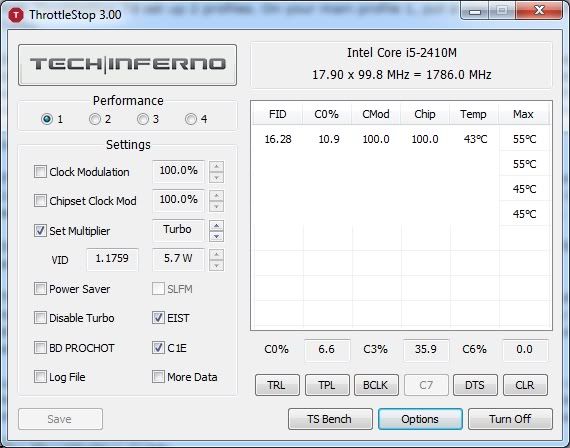Click the TechInferno logo banner
570x448 pixels.
[127, 65]
